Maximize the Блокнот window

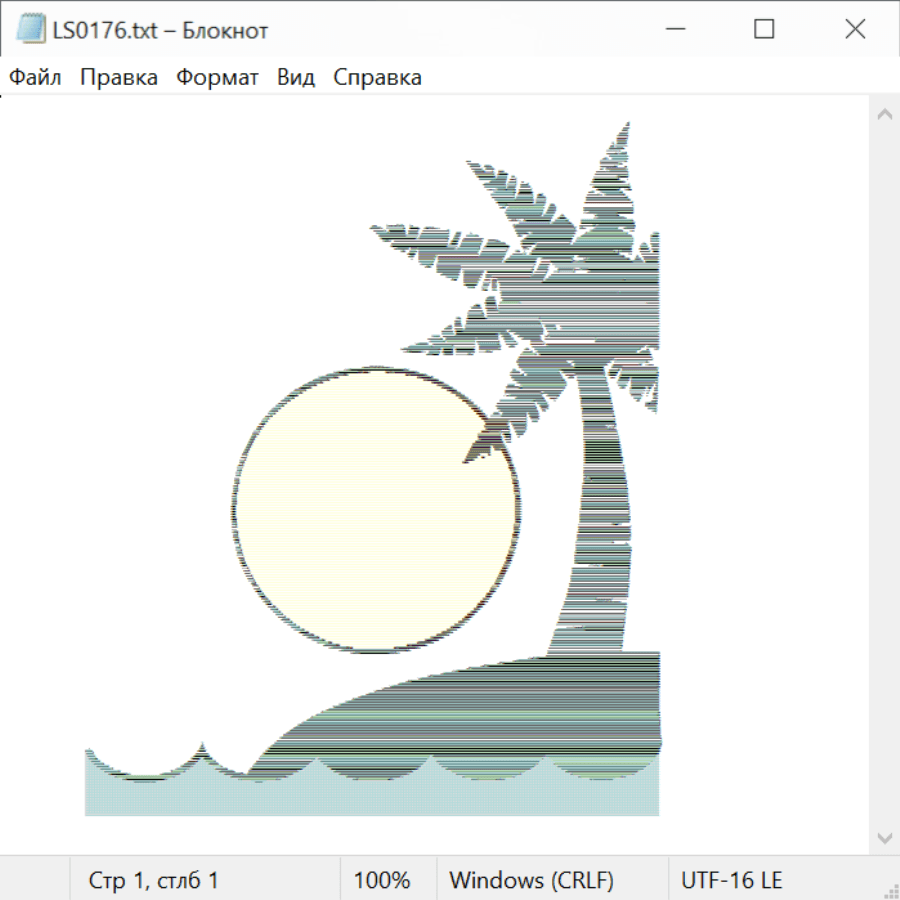(x=764, y=30)
